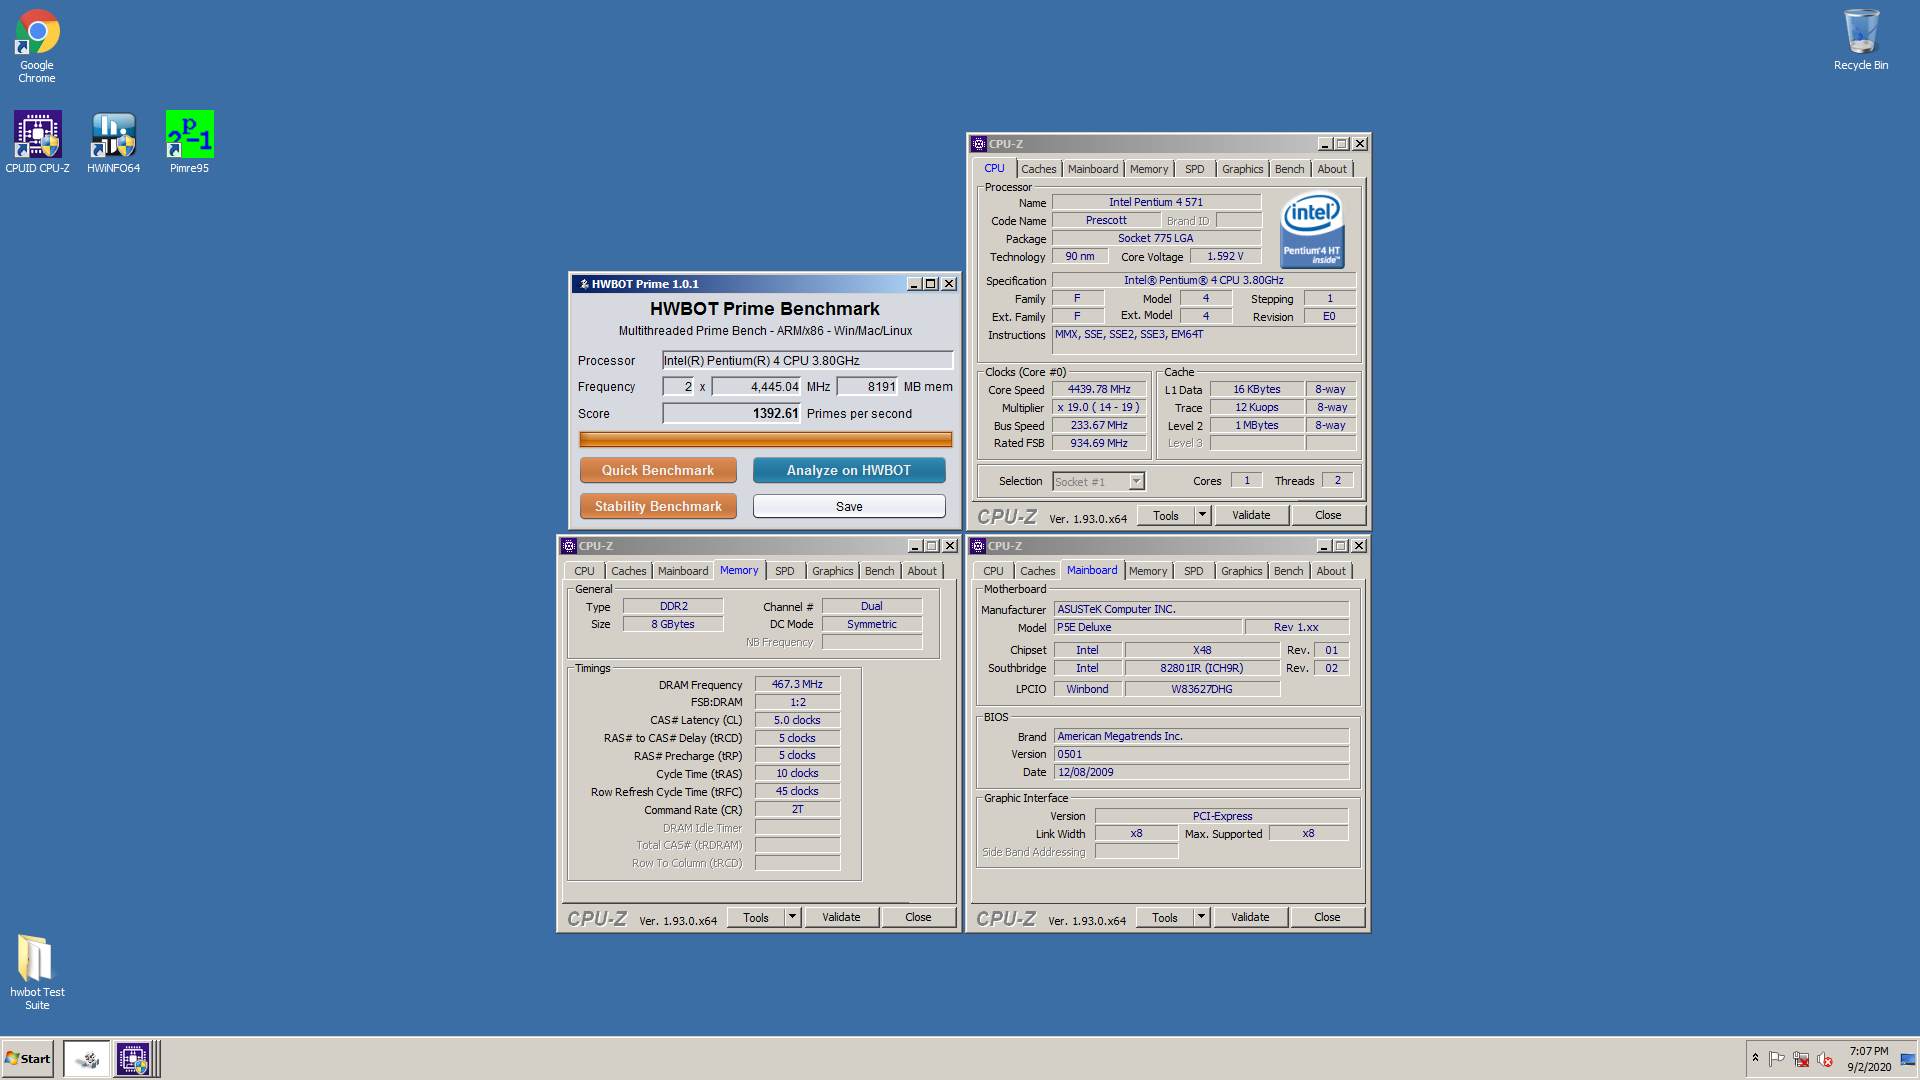This screenshot has width=1920, height=1080.
Task: Click the CPU-Z icon in the Mainboard window title bar
Action: (x=978, y=546)
